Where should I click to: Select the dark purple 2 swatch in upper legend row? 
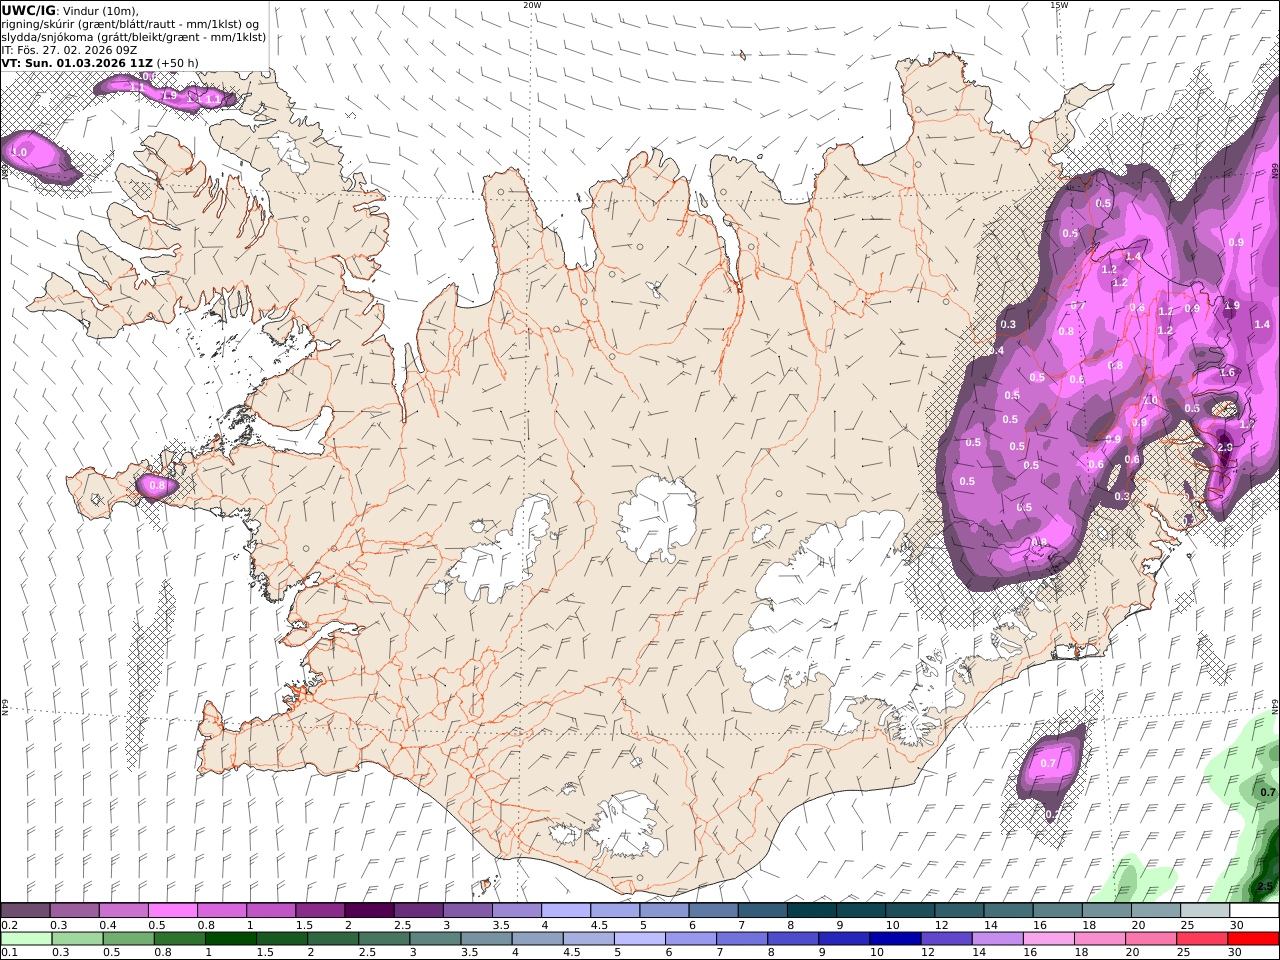(369, 911)
